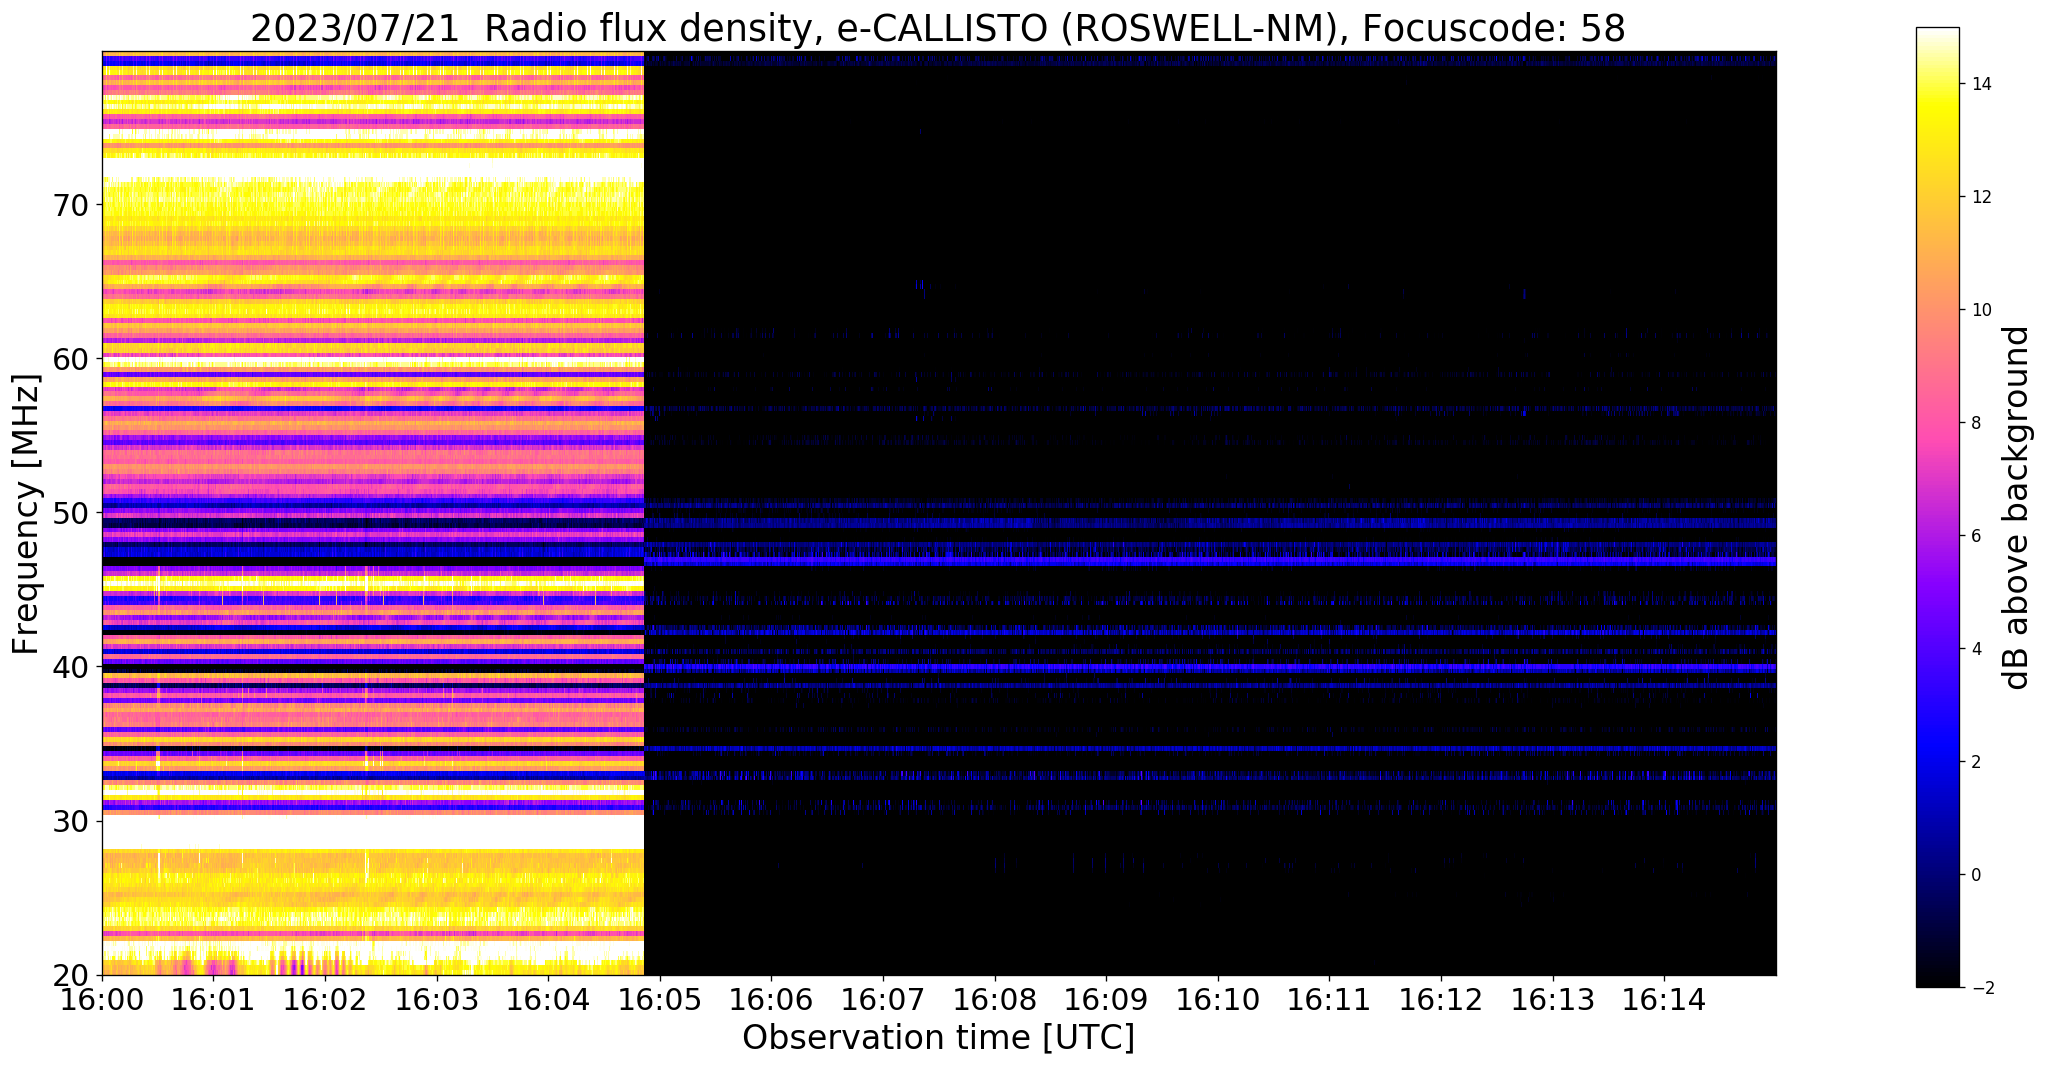
Task: Click the white saturated band near 30 MHz
Action: [x=373, y=832]
